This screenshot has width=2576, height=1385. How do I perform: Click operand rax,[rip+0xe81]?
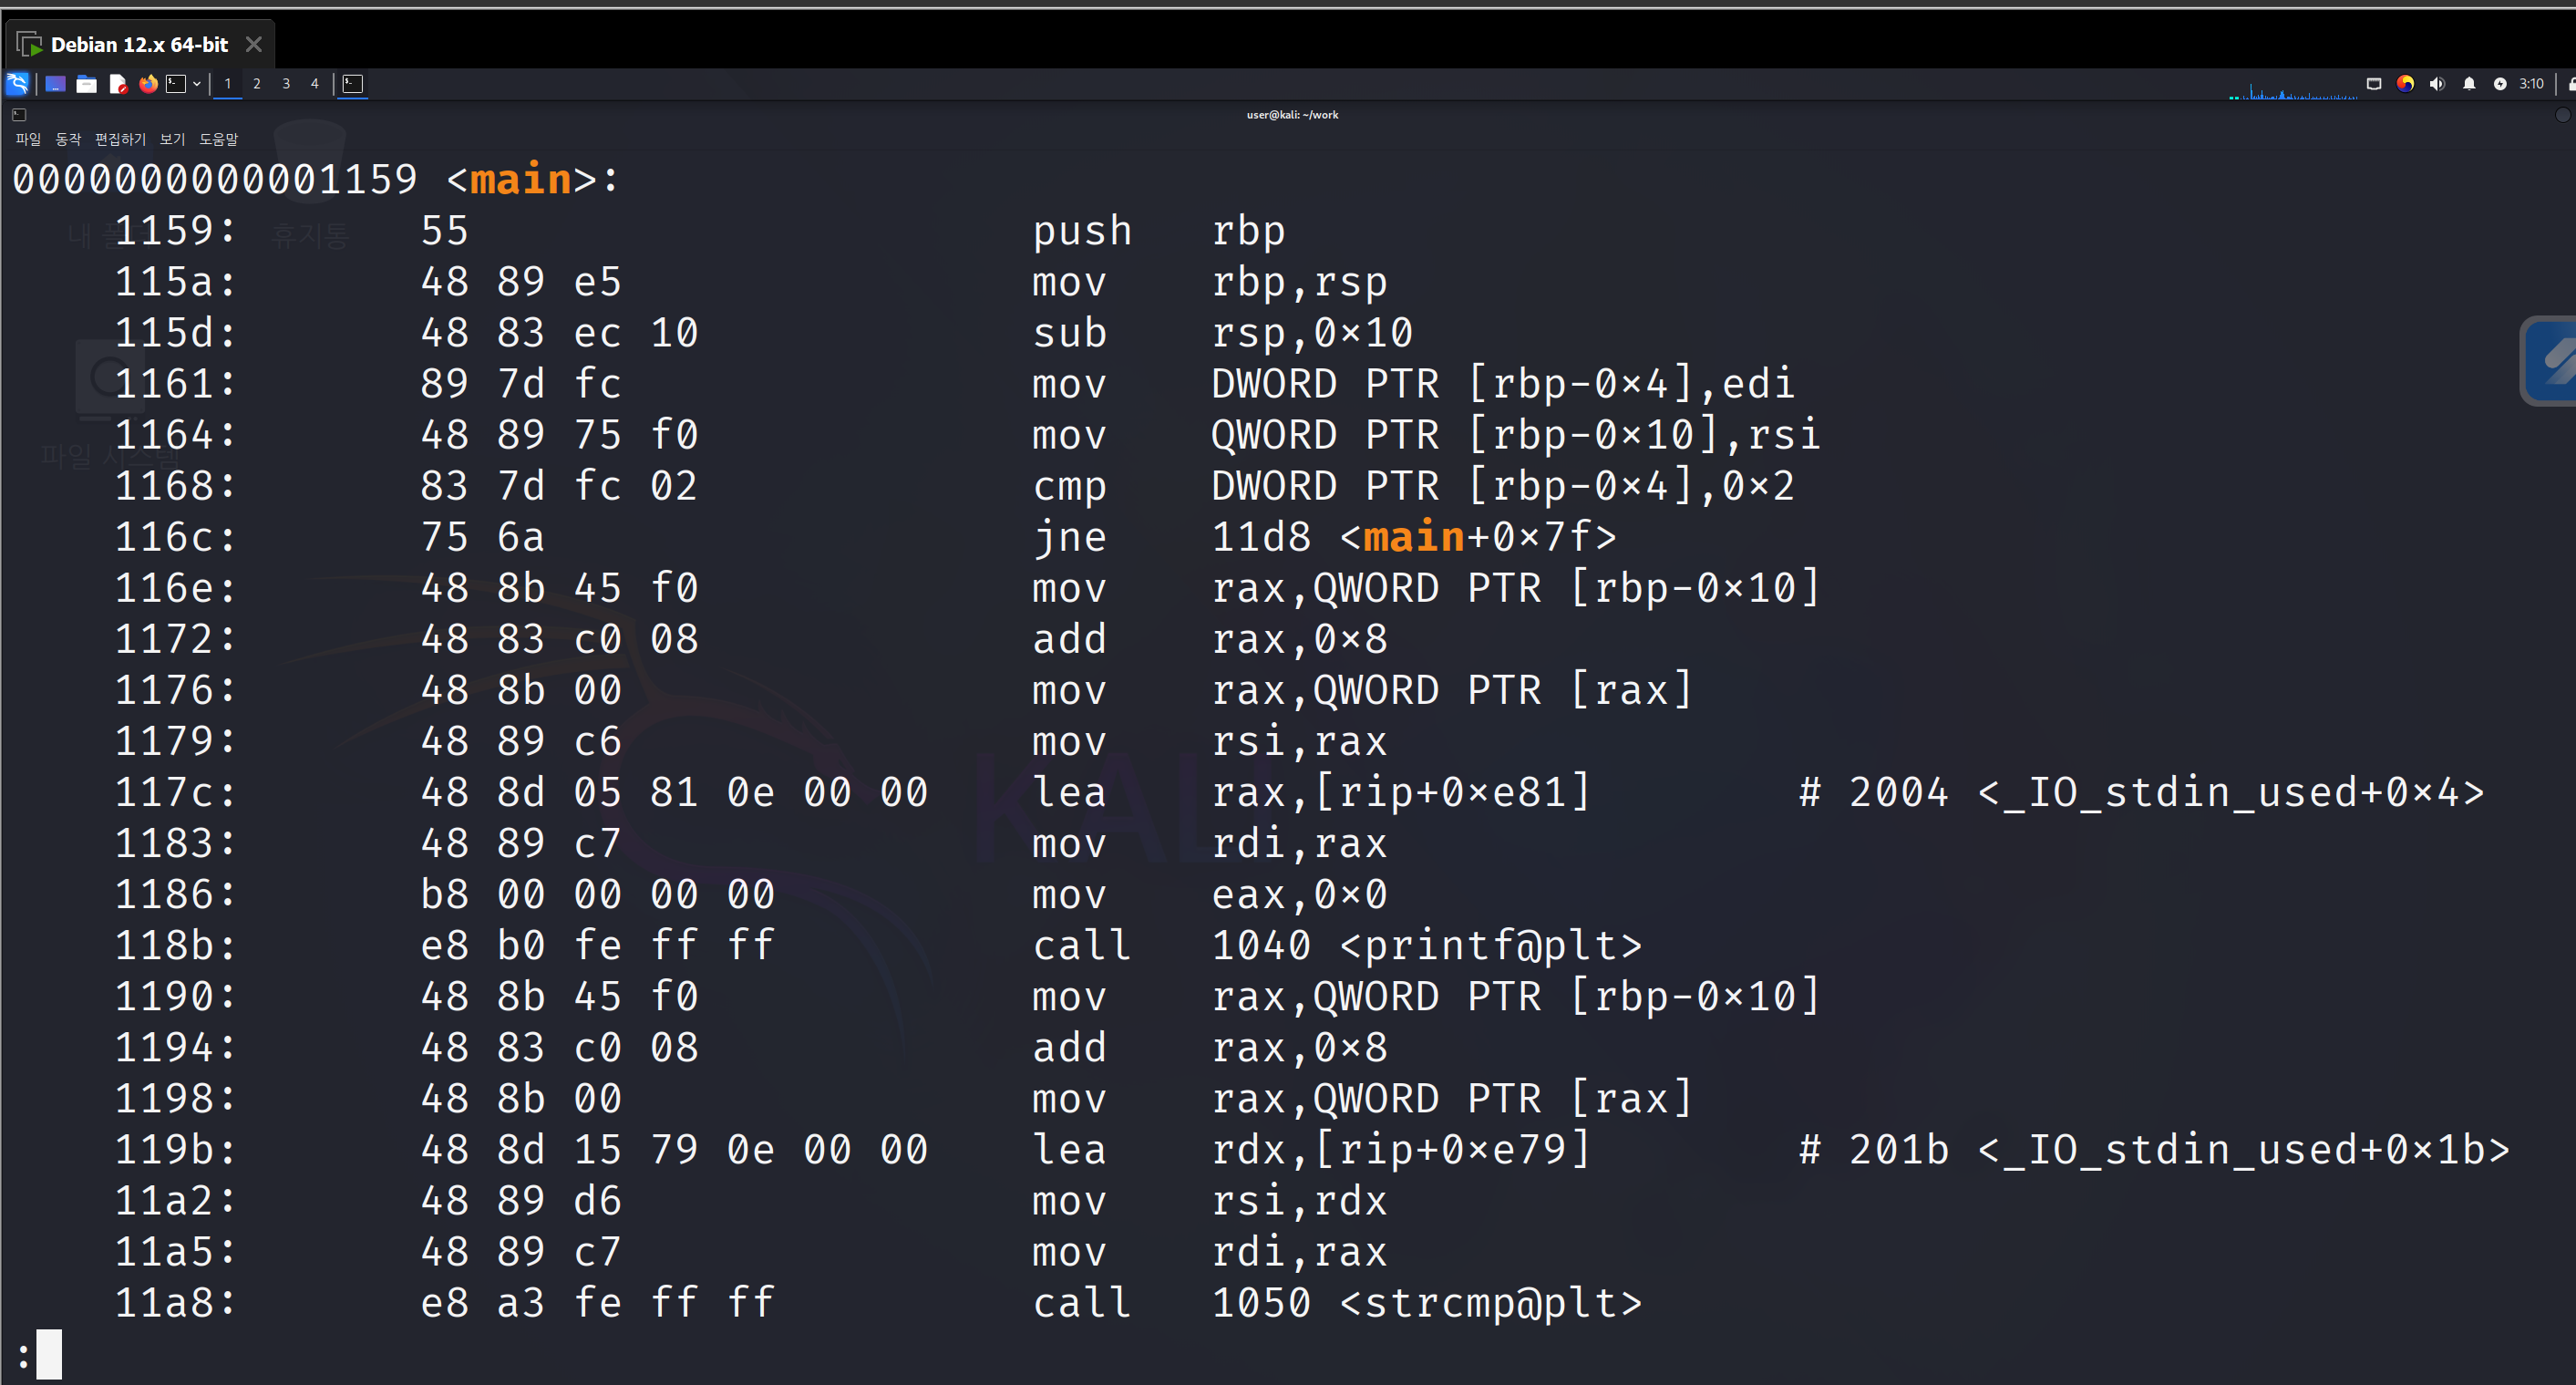point(1401,793)
